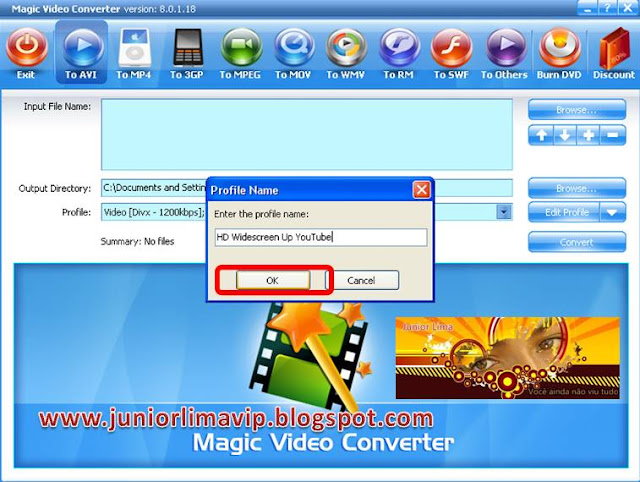This screenshot has width=640, height=482.
Task: Move selected file down with arrow button
Action: coord(565,135)
